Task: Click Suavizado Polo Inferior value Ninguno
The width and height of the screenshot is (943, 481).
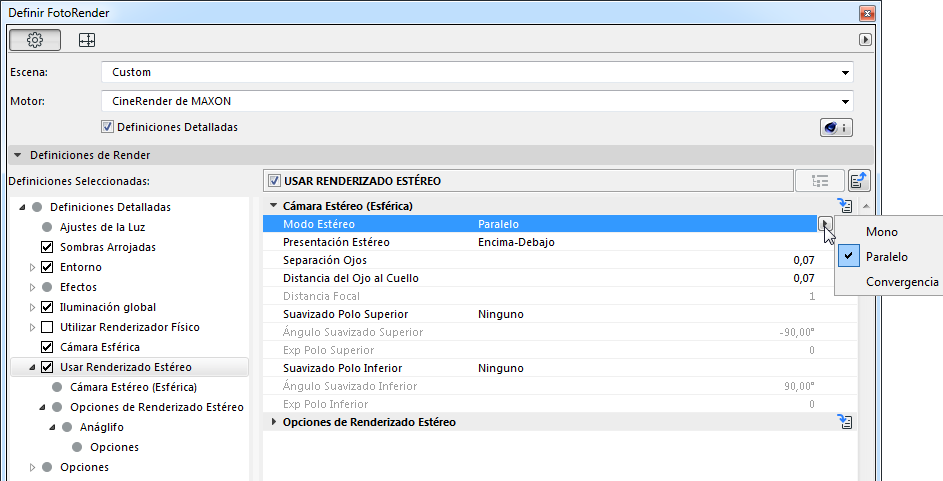Action: 500,369
